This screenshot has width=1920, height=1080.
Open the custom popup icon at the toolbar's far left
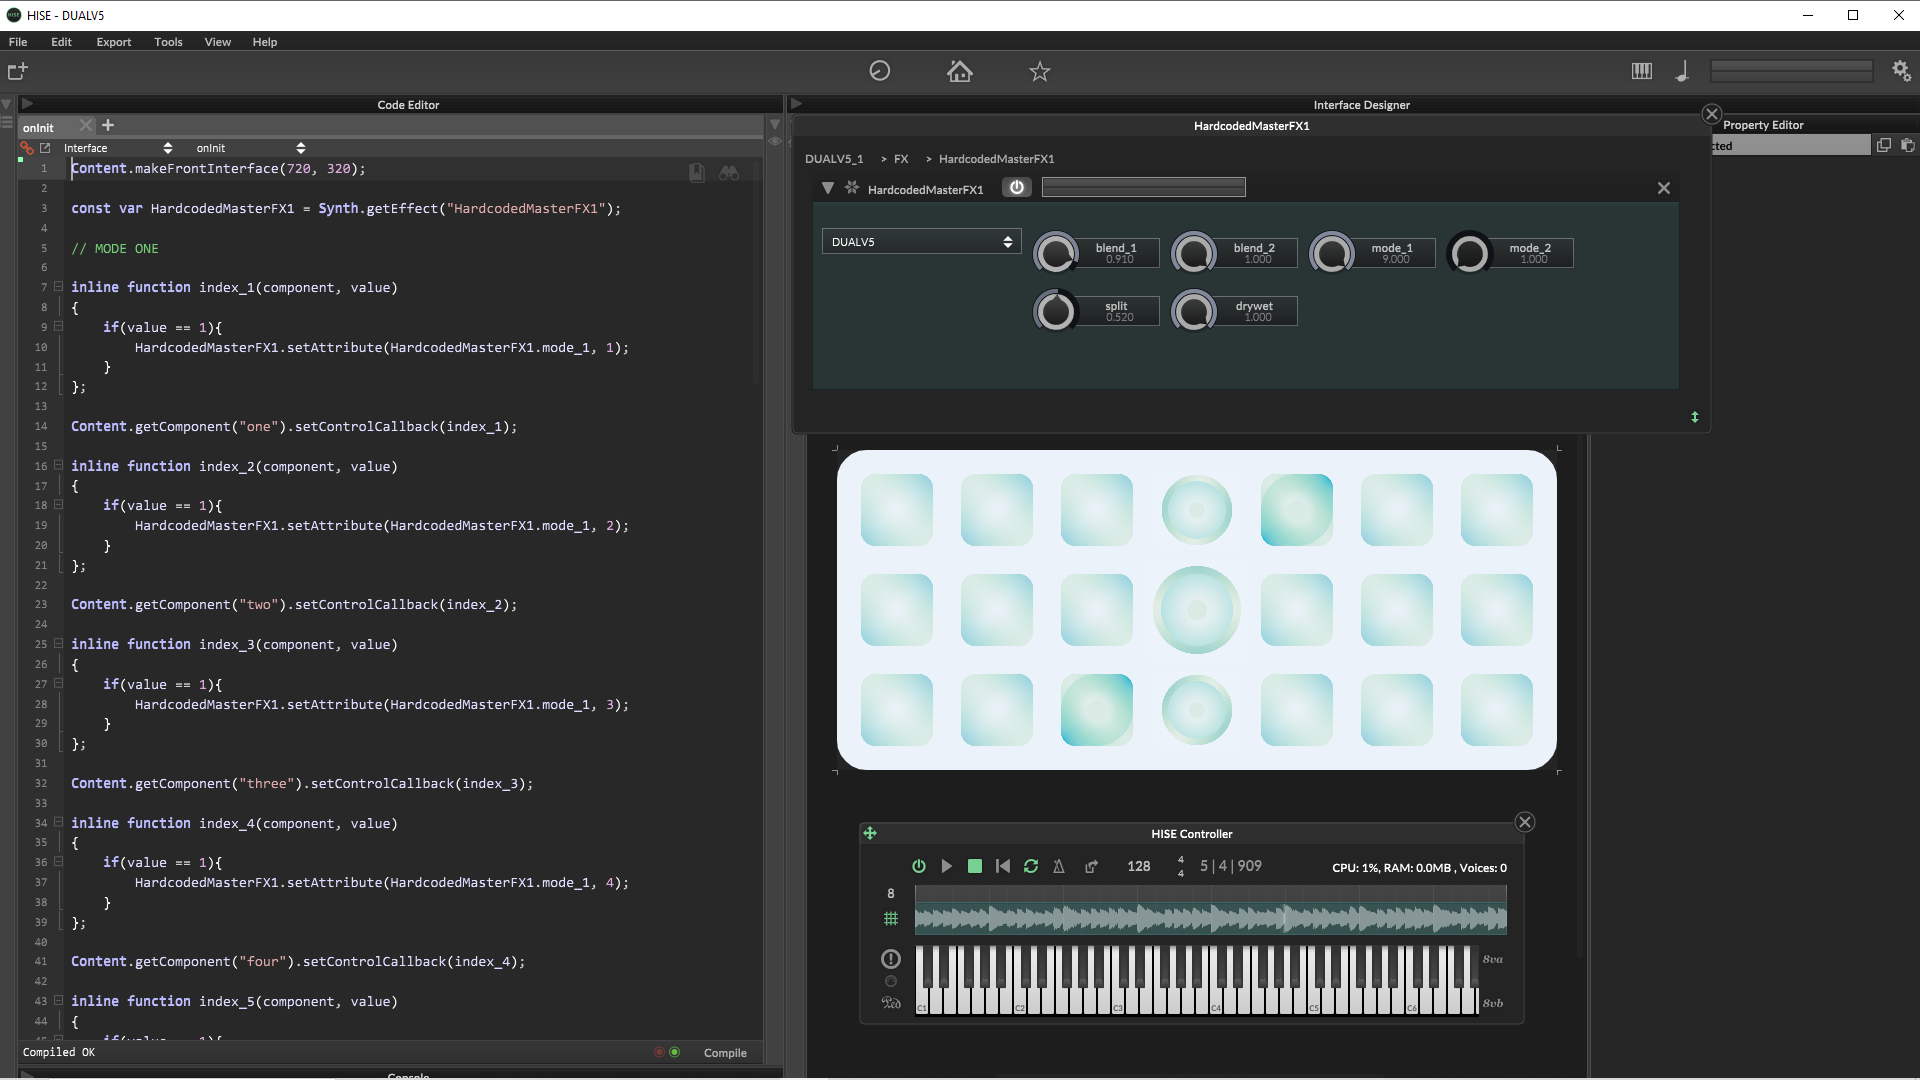(17, 71)
